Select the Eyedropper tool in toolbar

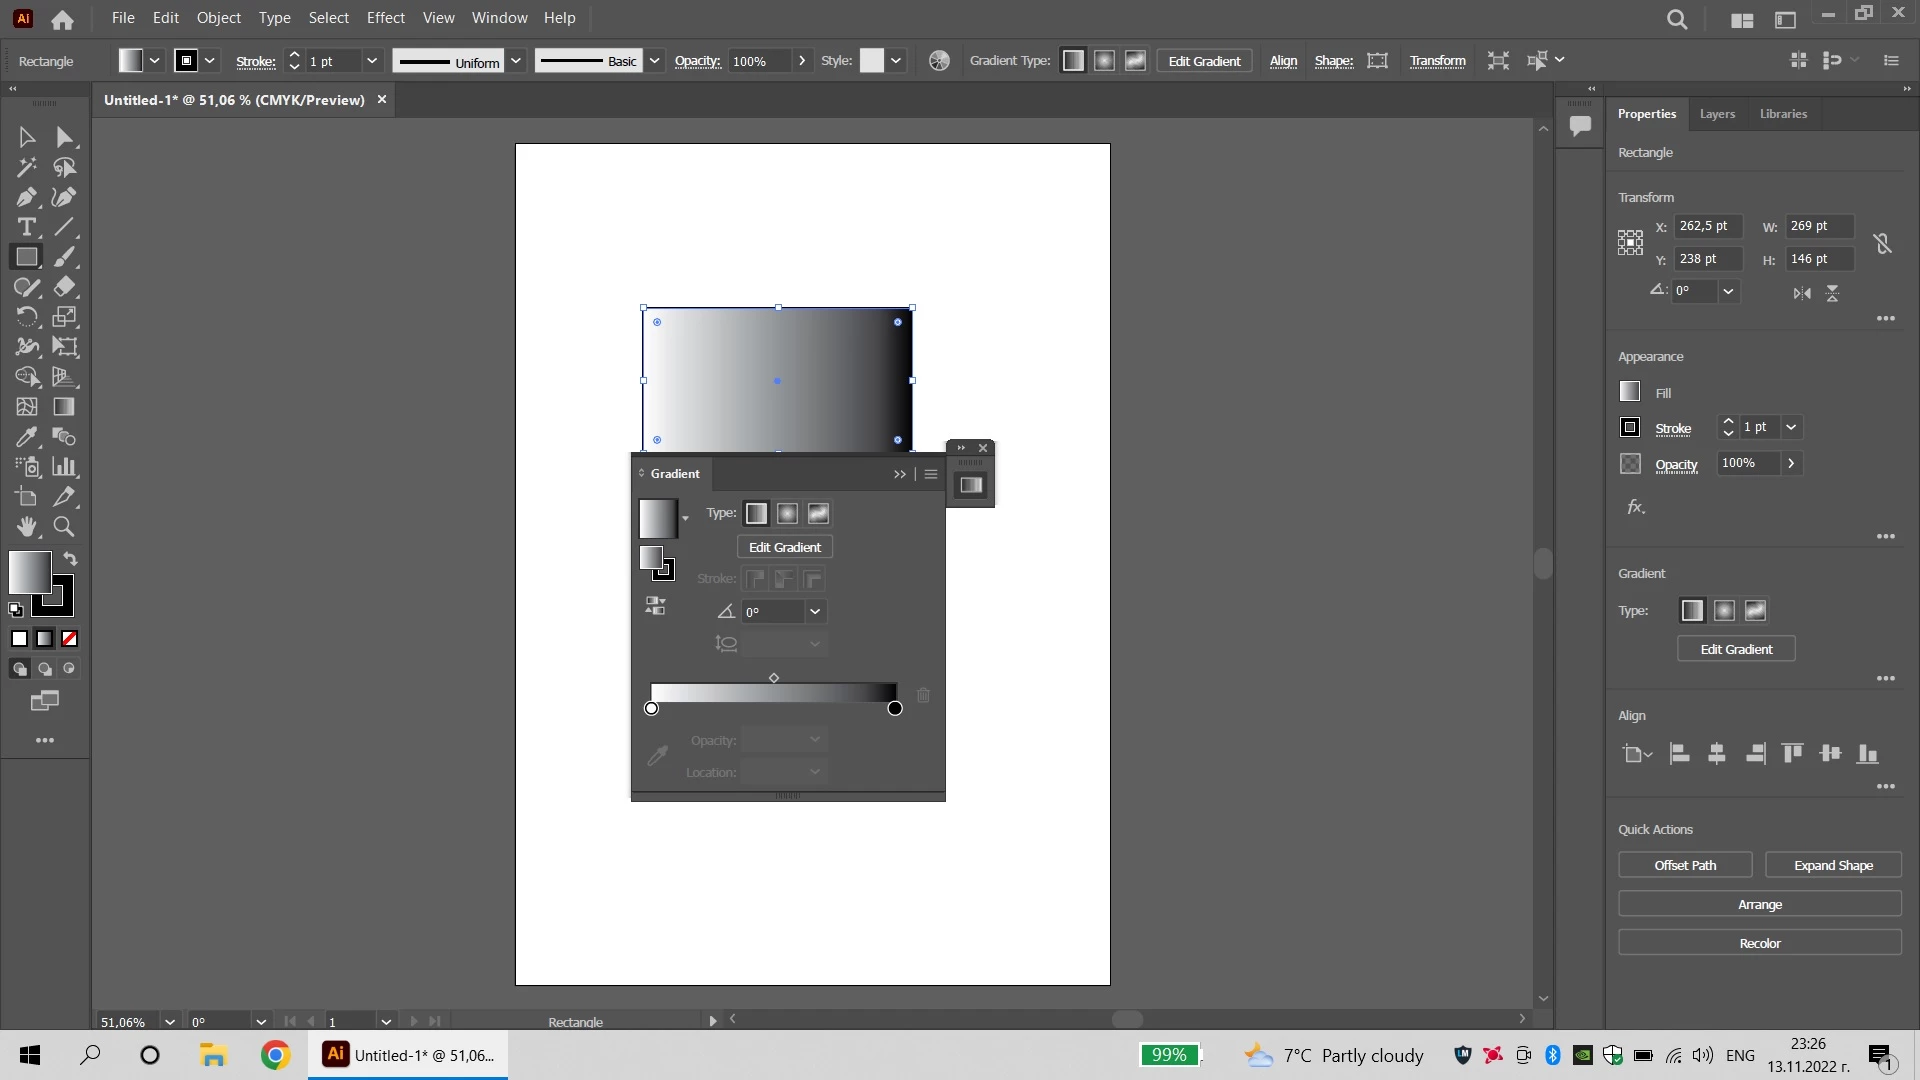click(x=27, y=437)
